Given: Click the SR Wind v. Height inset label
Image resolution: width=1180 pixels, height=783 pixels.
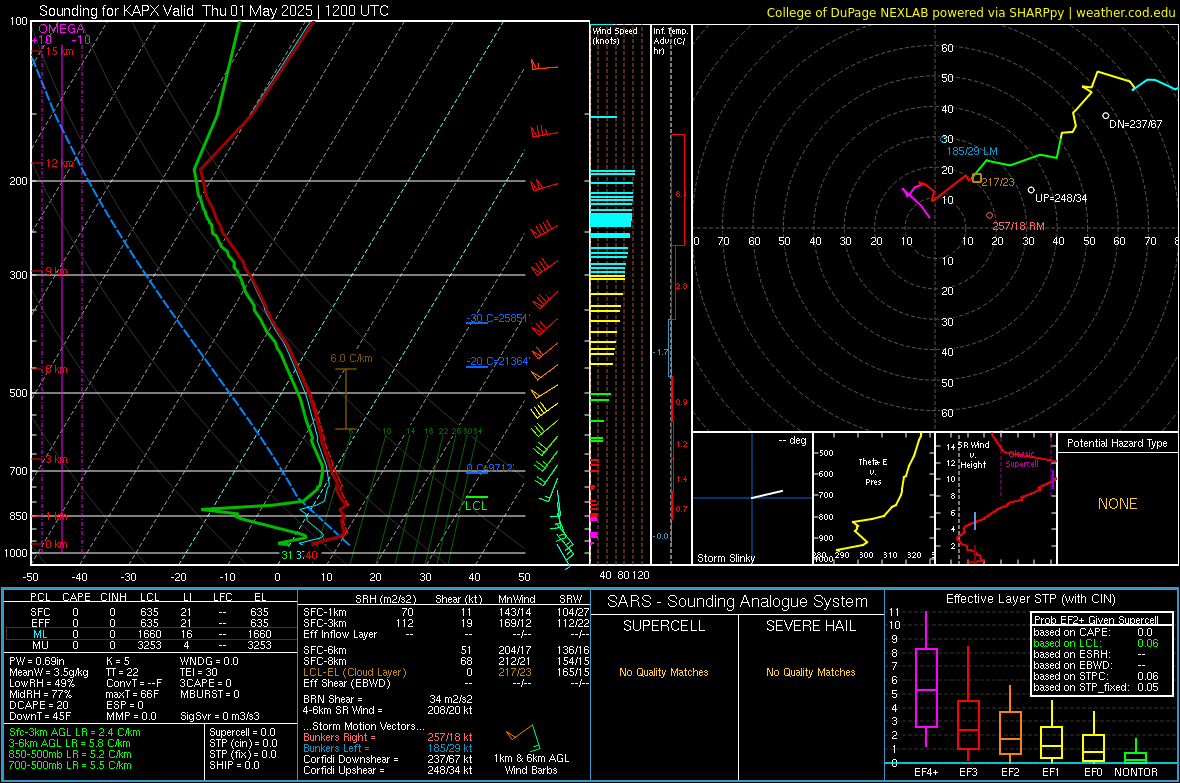Looking at the screenshot, I should pos(973,455).
